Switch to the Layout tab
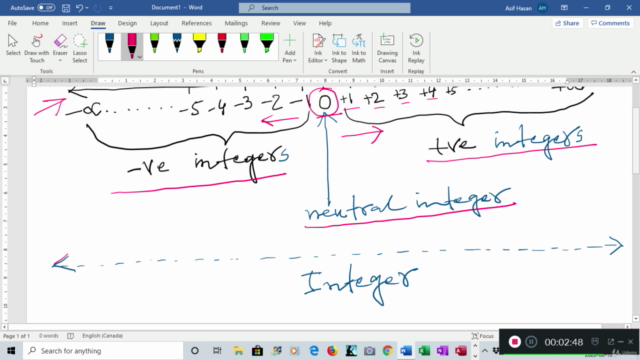The width and height of the screenshot is (640, 360). pyautogui.click(x=159, y=23)
